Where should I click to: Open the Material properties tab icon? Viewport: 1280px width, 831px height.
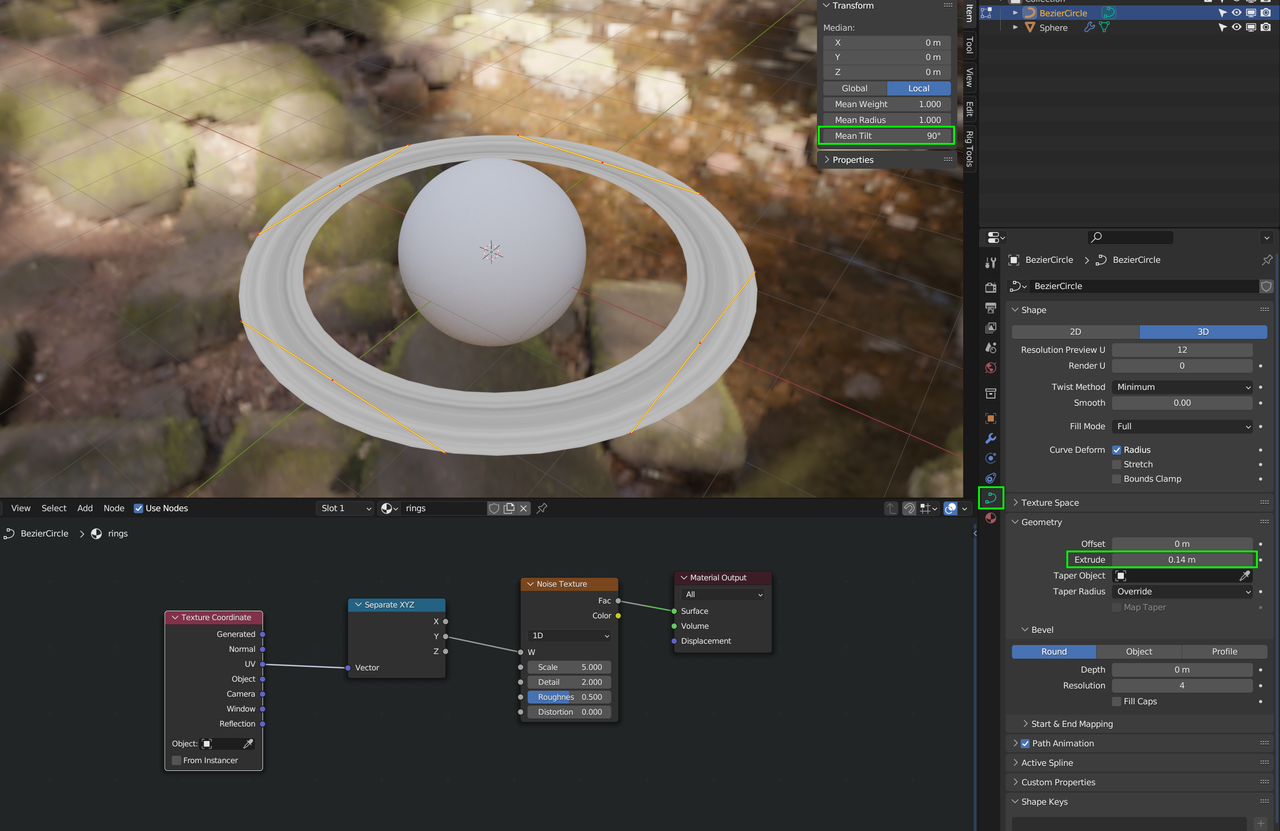pos(991,518)
